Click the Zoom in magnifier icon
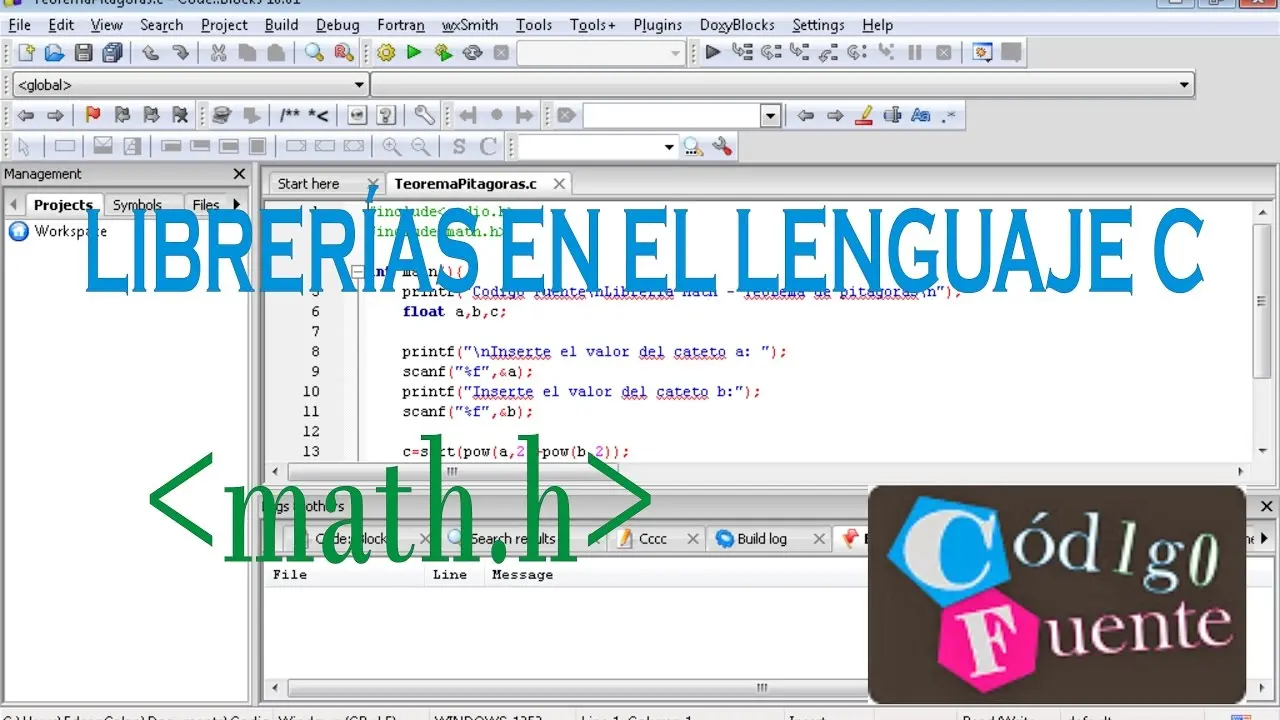 pyautogui.click(x=392, y=147)
